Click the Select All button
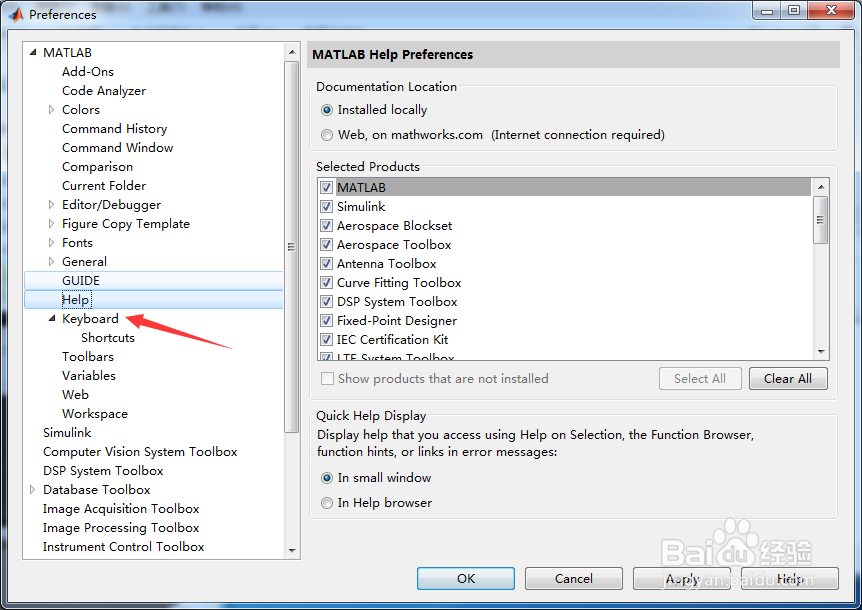 (700, 379)
